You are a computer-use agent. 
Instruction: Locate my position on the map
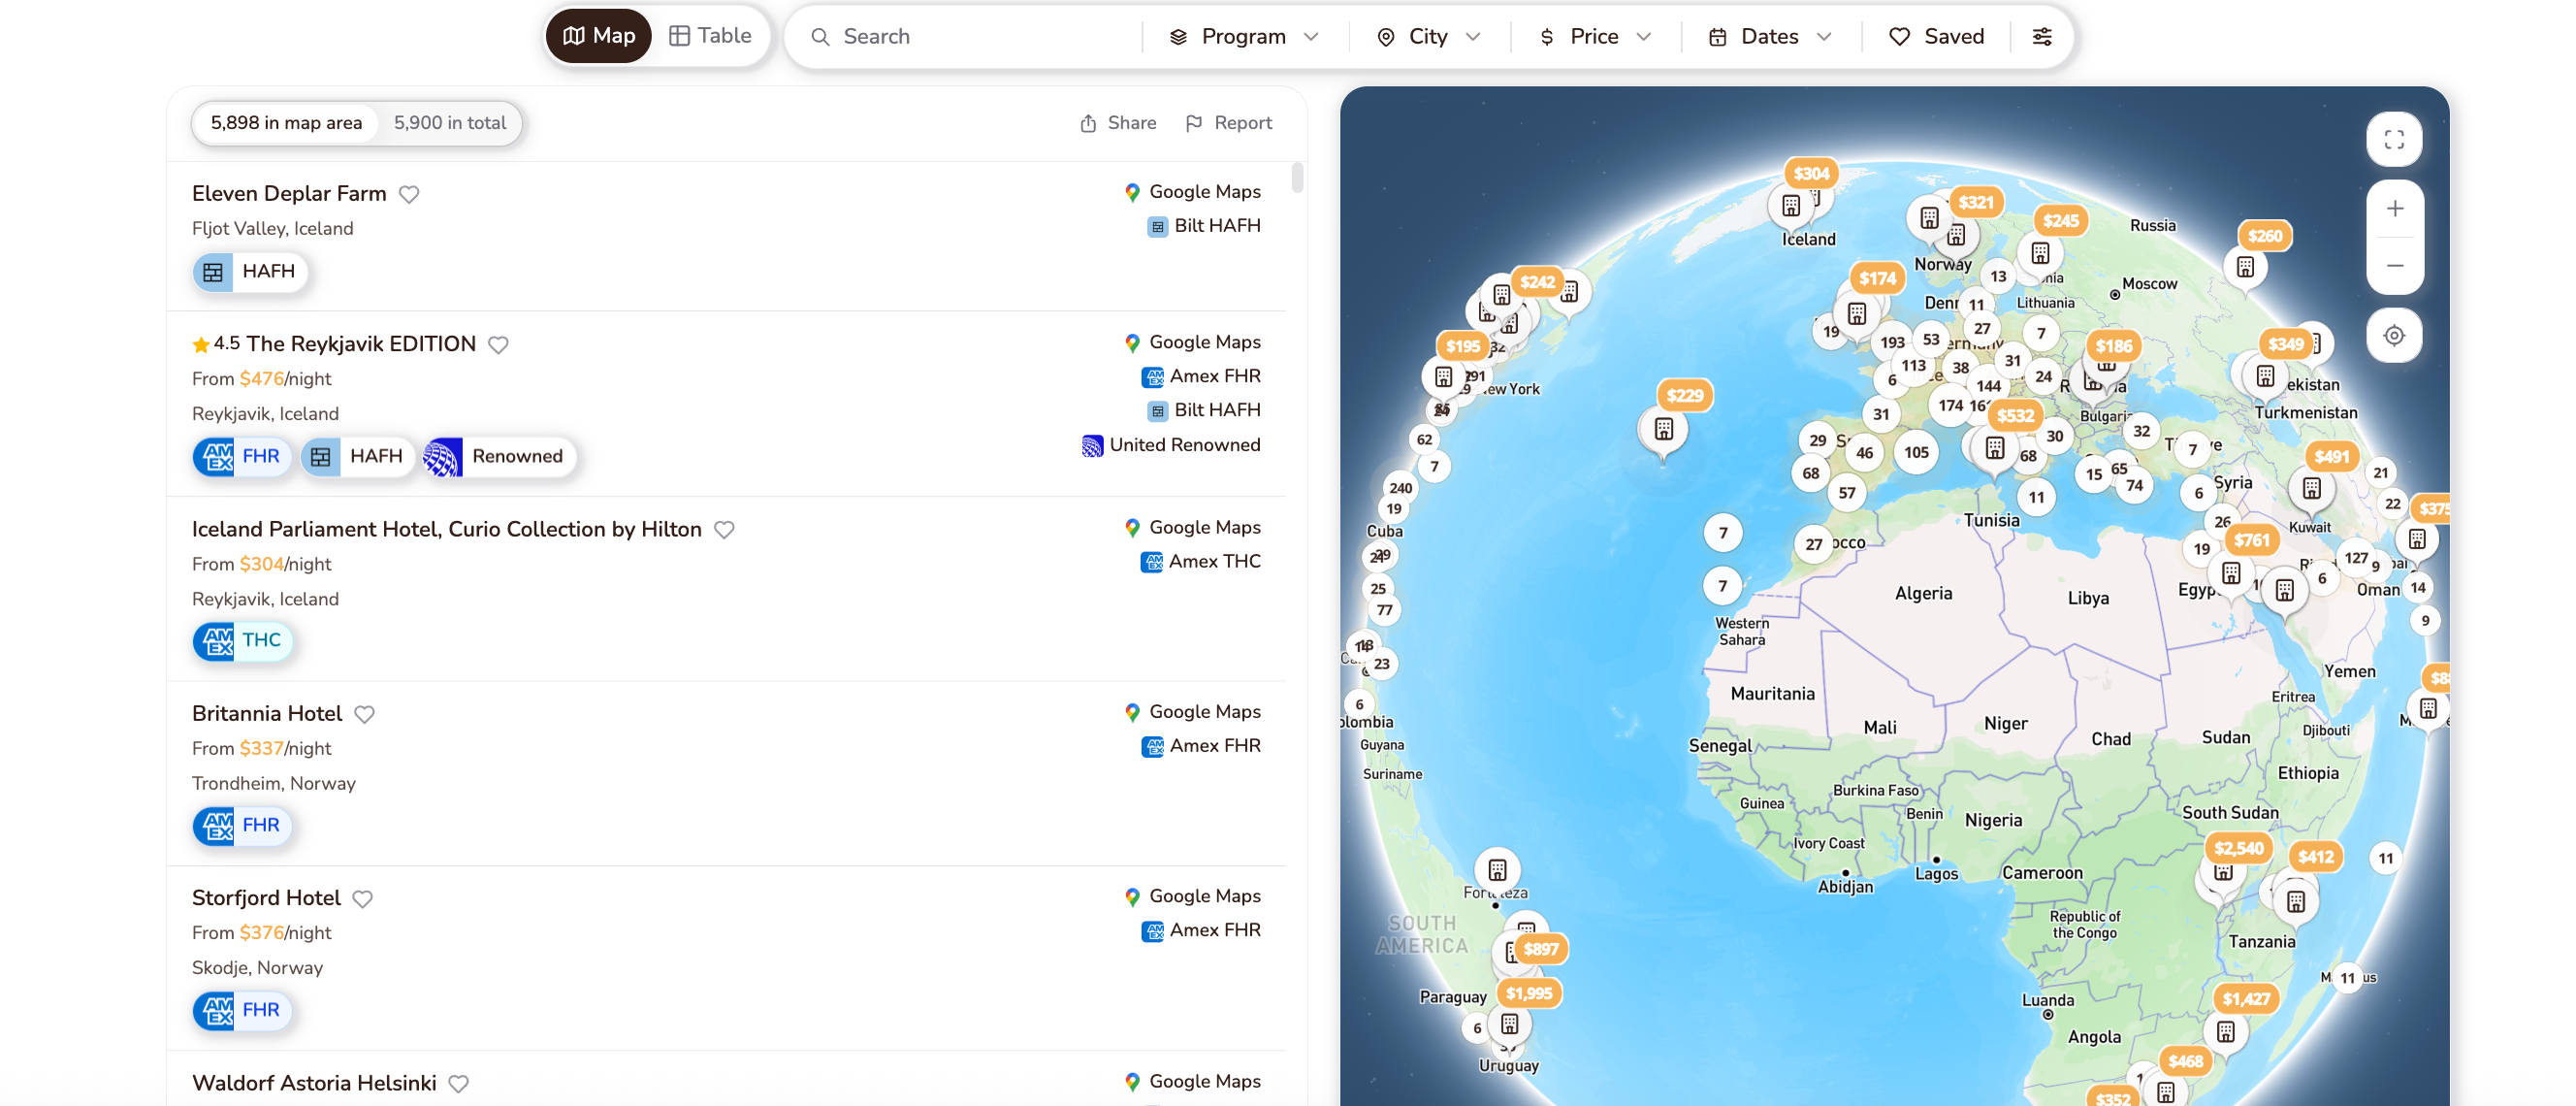(x=2394, y=336)
